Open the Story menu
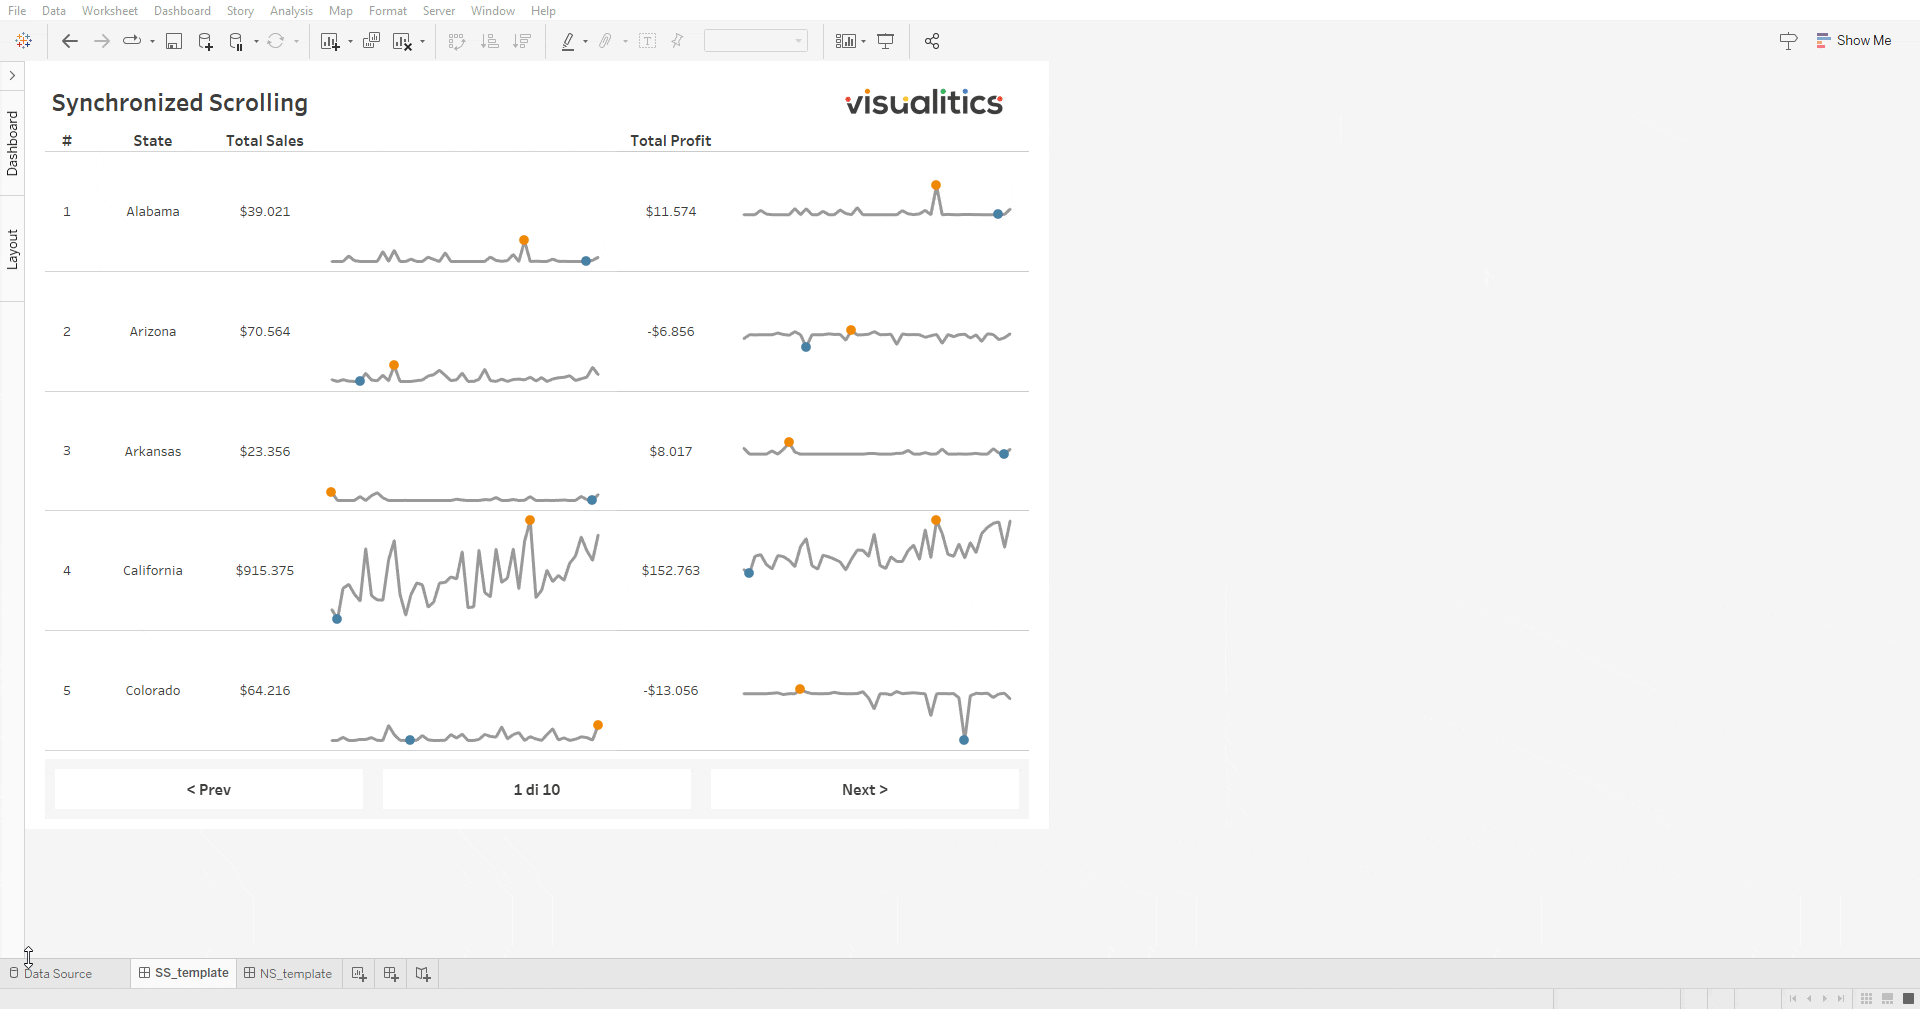The image size is (1920, 1009). coord(240,11)
